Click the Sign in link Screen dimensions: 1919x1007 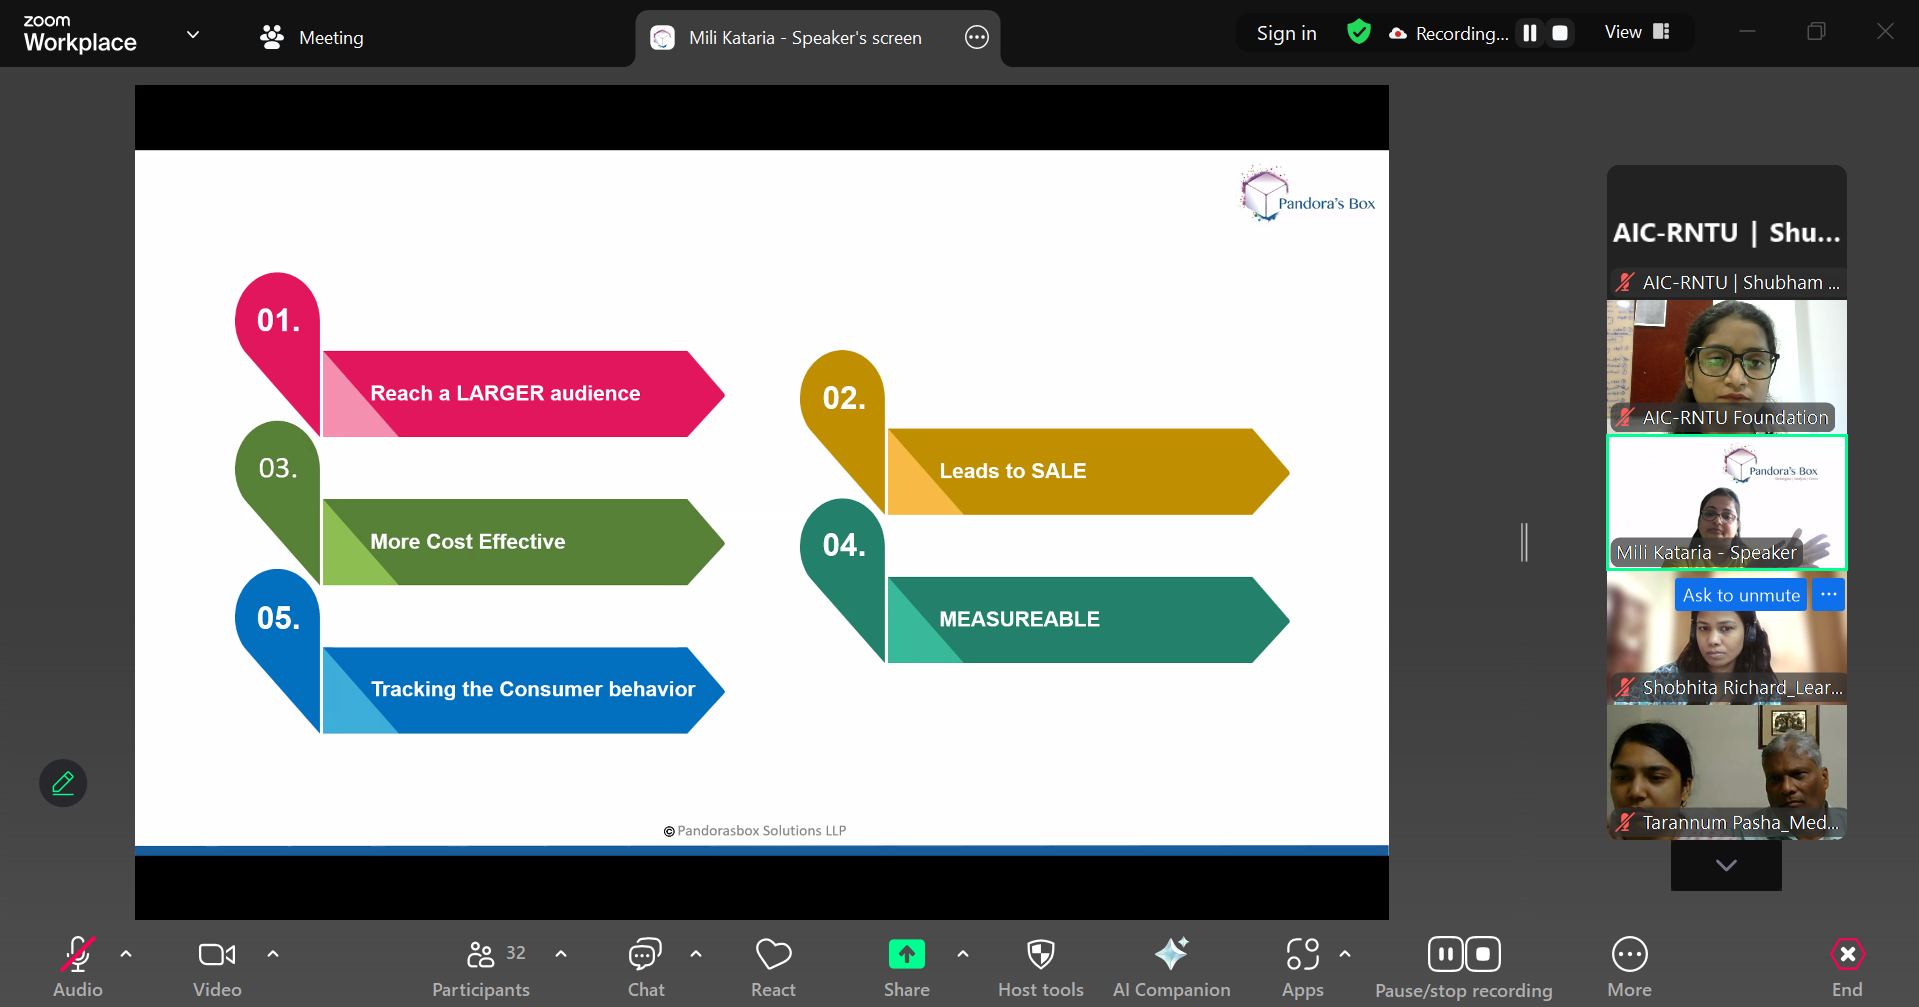[x=1286, y=33]
